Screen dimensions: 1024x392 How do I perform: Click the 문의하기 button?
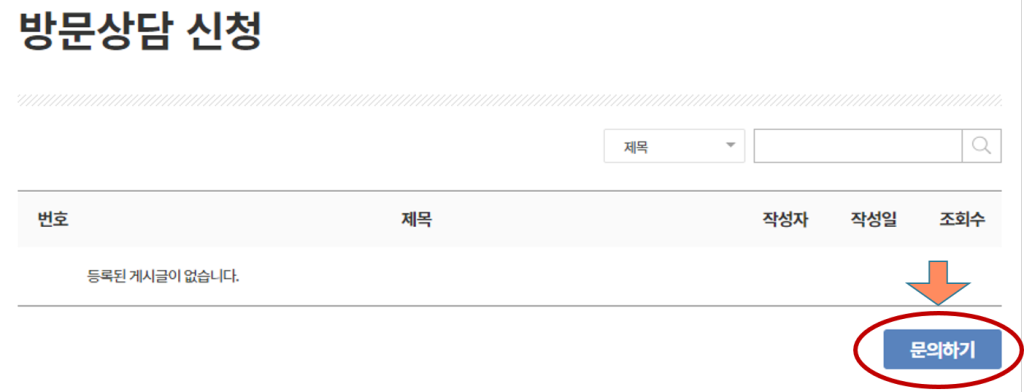pos(942,350)
